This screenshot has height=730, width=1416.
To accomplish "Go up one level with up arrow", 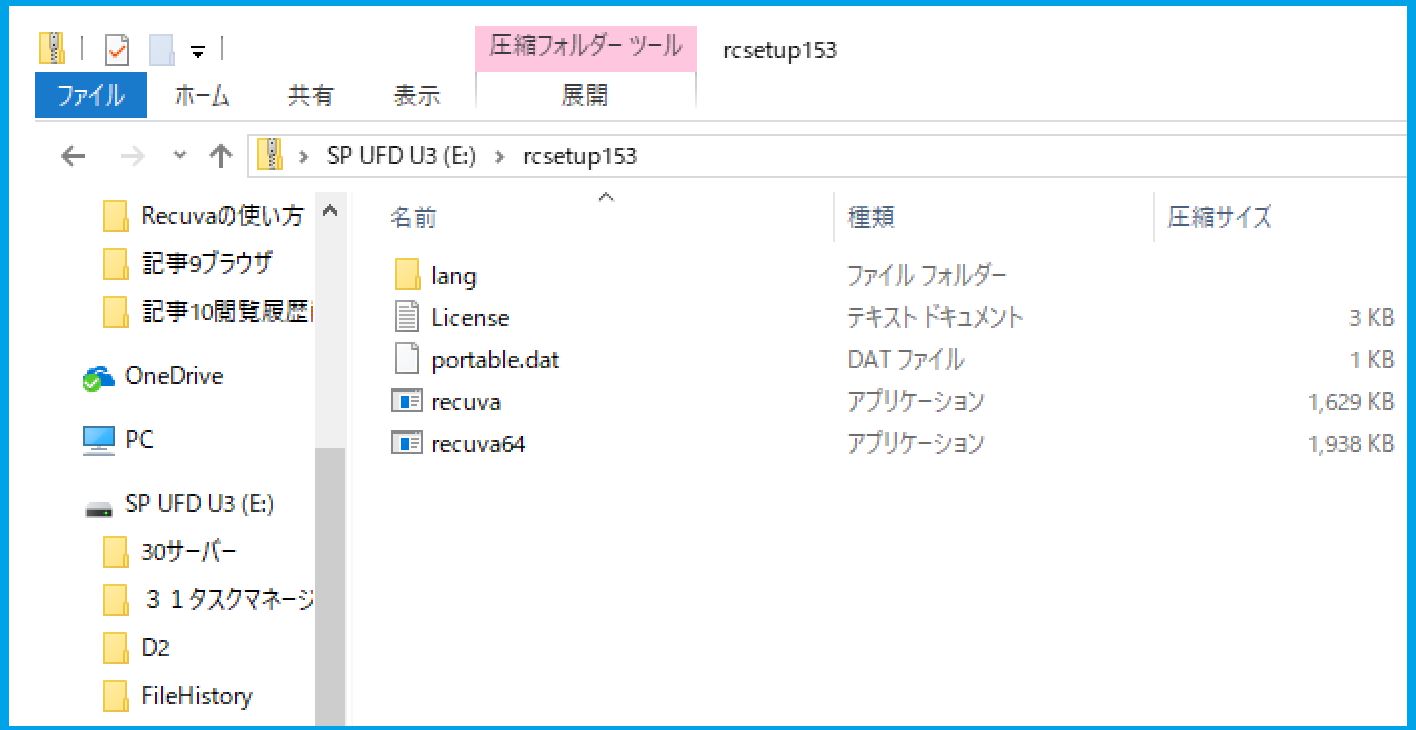I will click(x=220, y=156).
